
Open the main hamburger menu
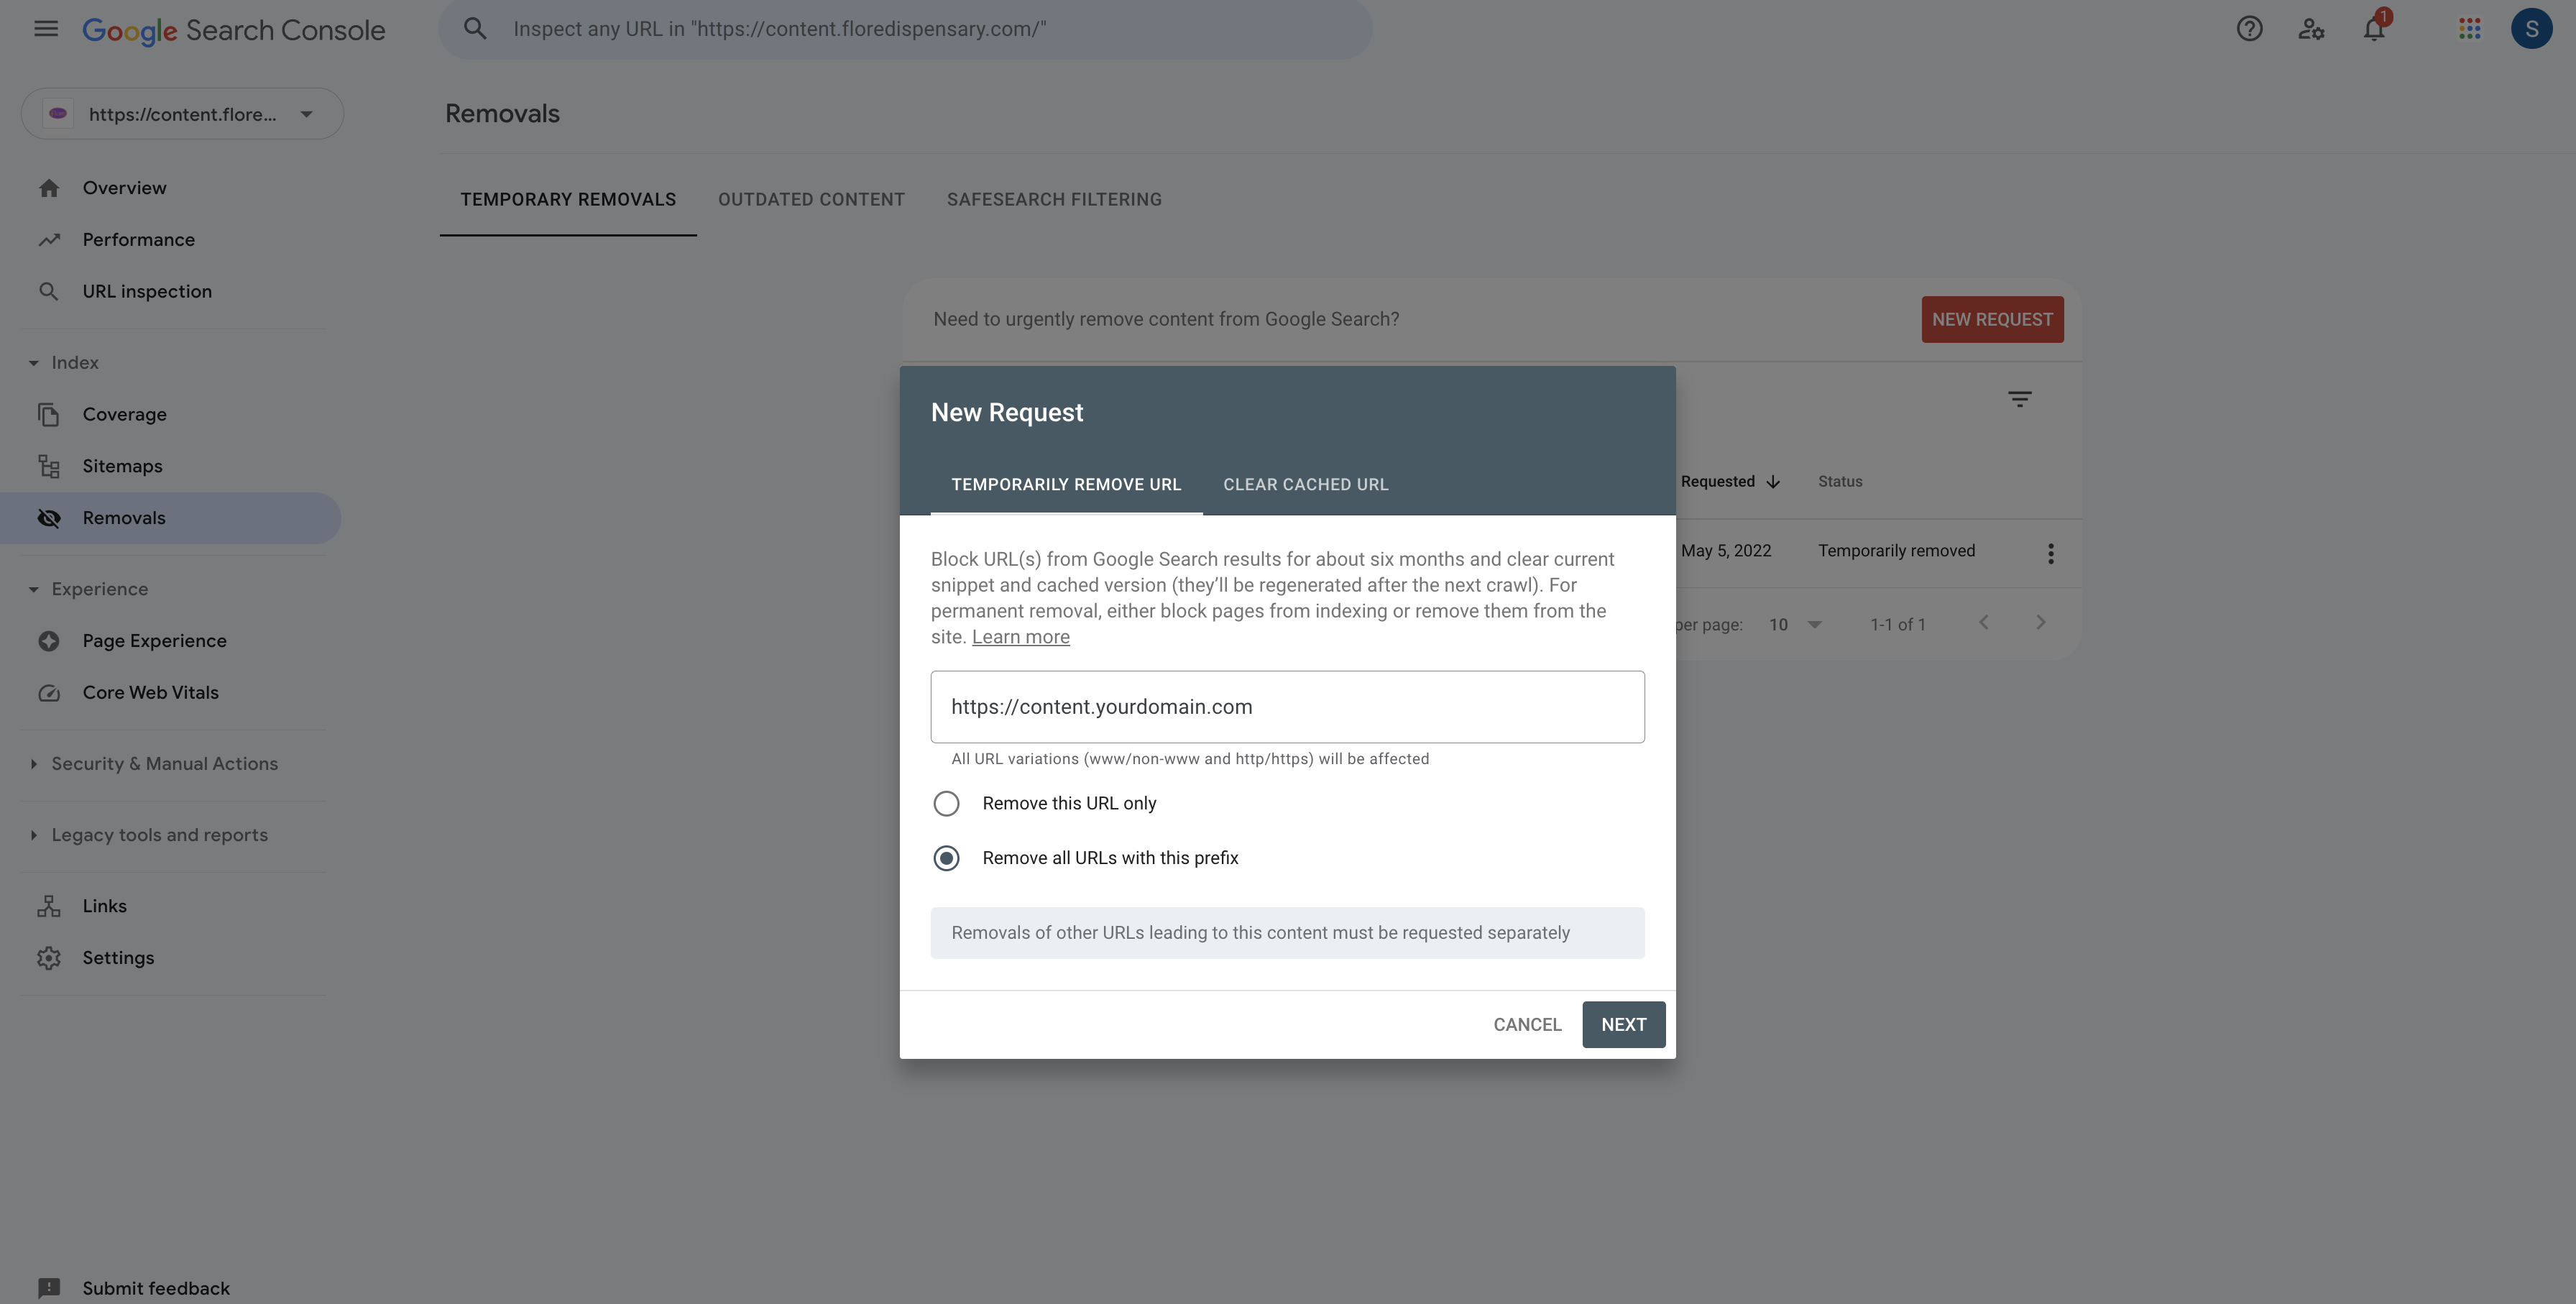point(46,29)
